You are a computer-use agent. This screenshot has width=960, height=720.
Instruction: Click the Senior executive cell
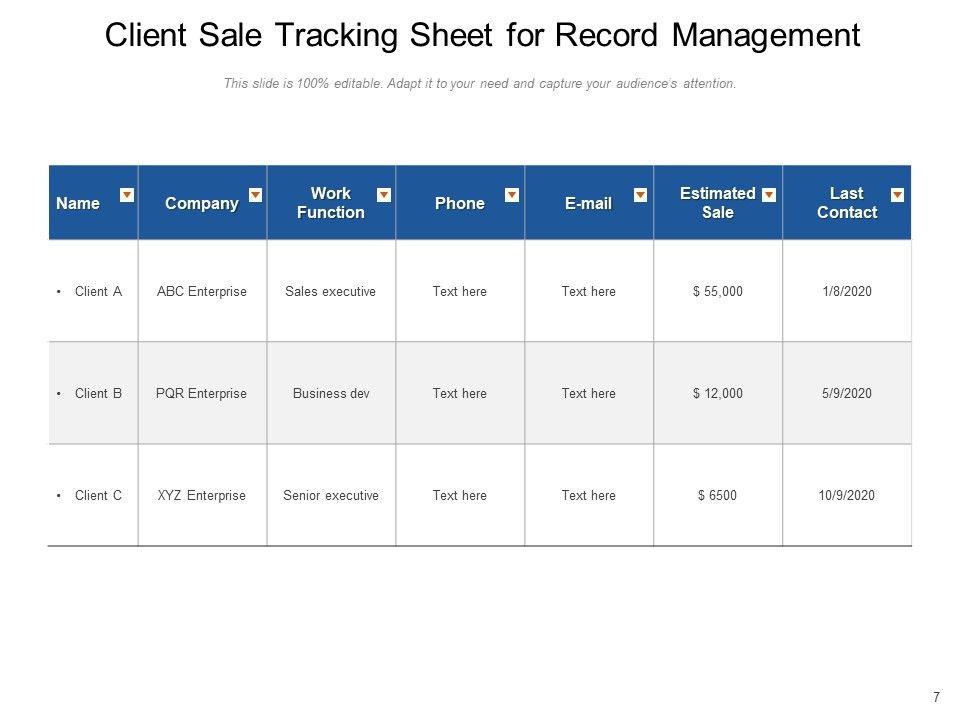pyautogui.click(x=331, y=495)
